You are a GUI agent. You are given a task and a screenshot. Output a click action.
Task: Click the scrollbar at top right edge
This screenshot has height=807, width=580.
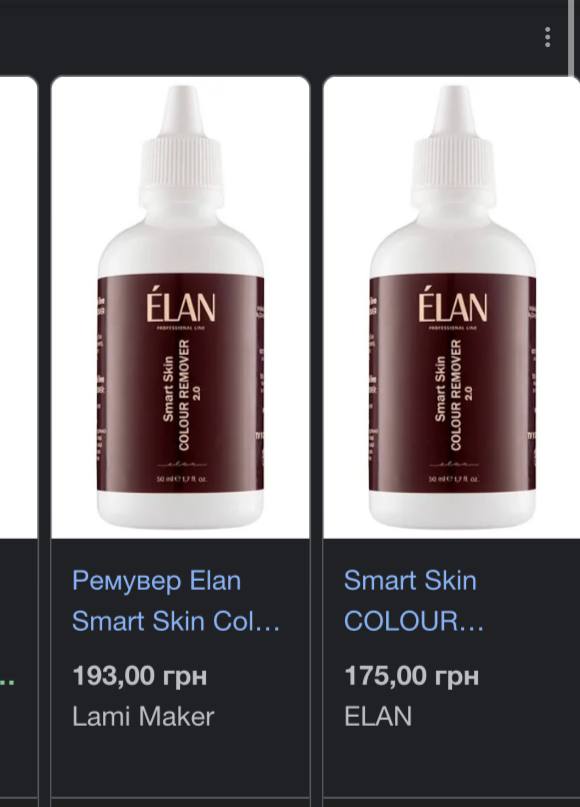(571, 38)
